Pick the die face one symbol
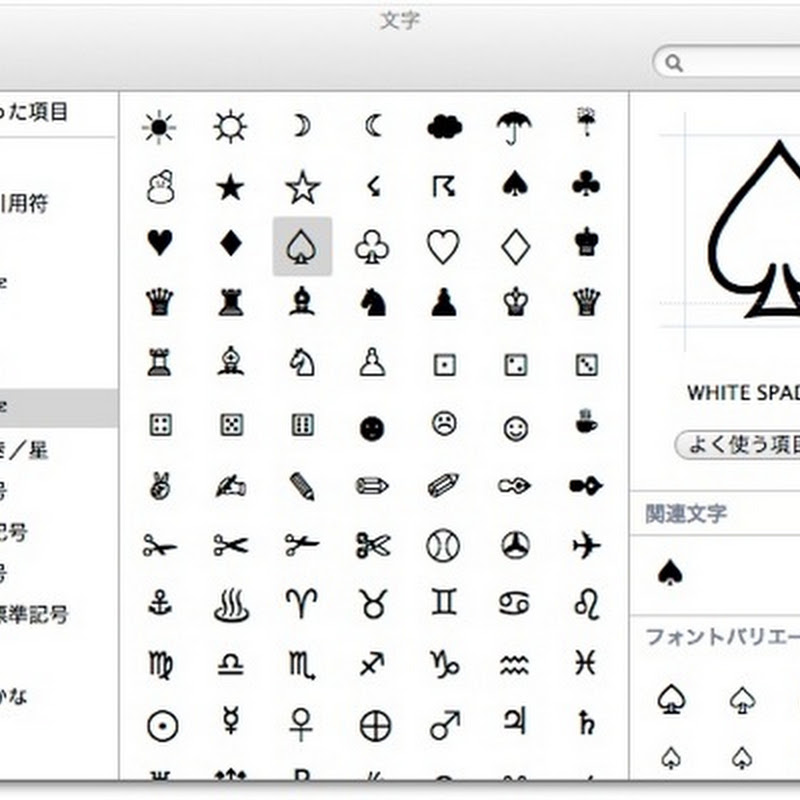This screenshot has height=800, width=800. tap(444, 365)
